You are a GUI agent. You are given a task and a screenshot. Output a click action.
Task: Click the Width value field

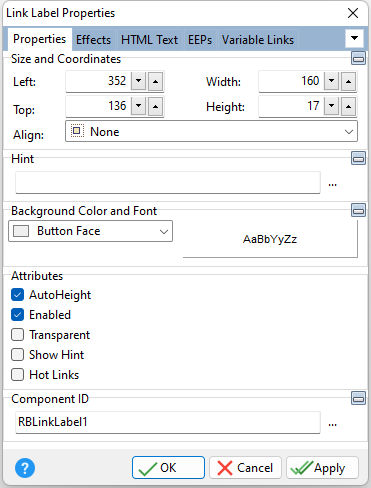[291, 81]
